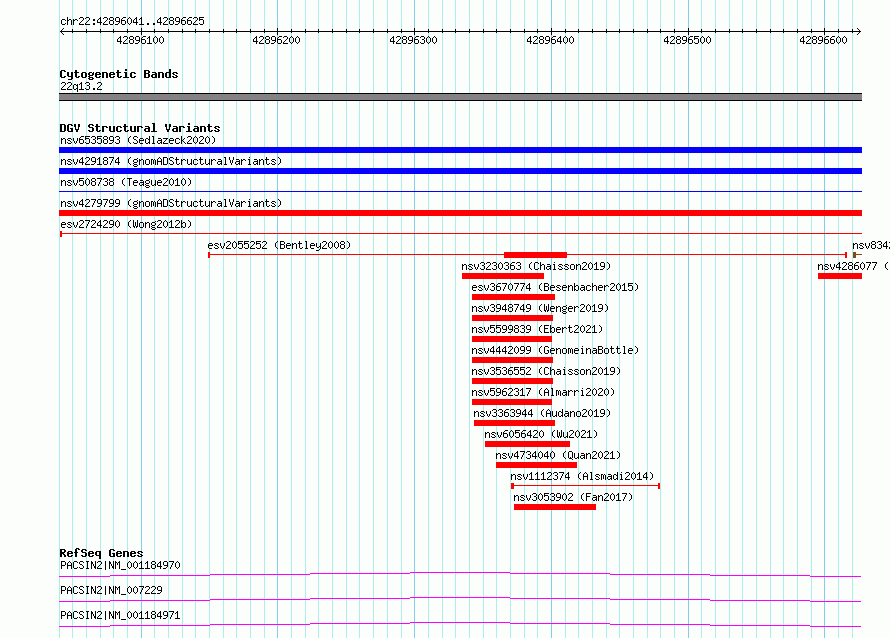The height and width of the screenshot is (638, 890).
Task: Click the red bar under esv3670774
Action: pos(513,297)
